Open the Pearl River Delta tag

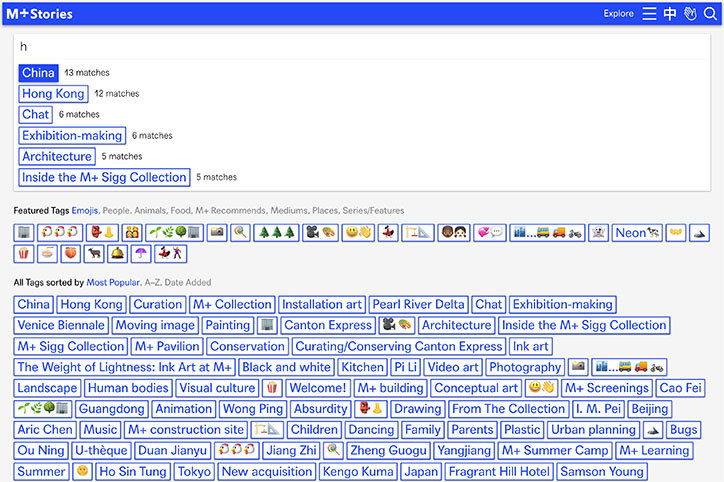tap(418, 304)
